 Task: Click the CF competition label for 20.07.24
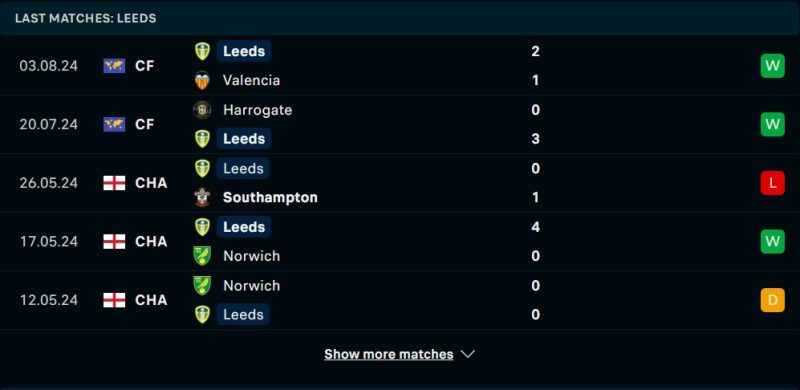point(145,125)
